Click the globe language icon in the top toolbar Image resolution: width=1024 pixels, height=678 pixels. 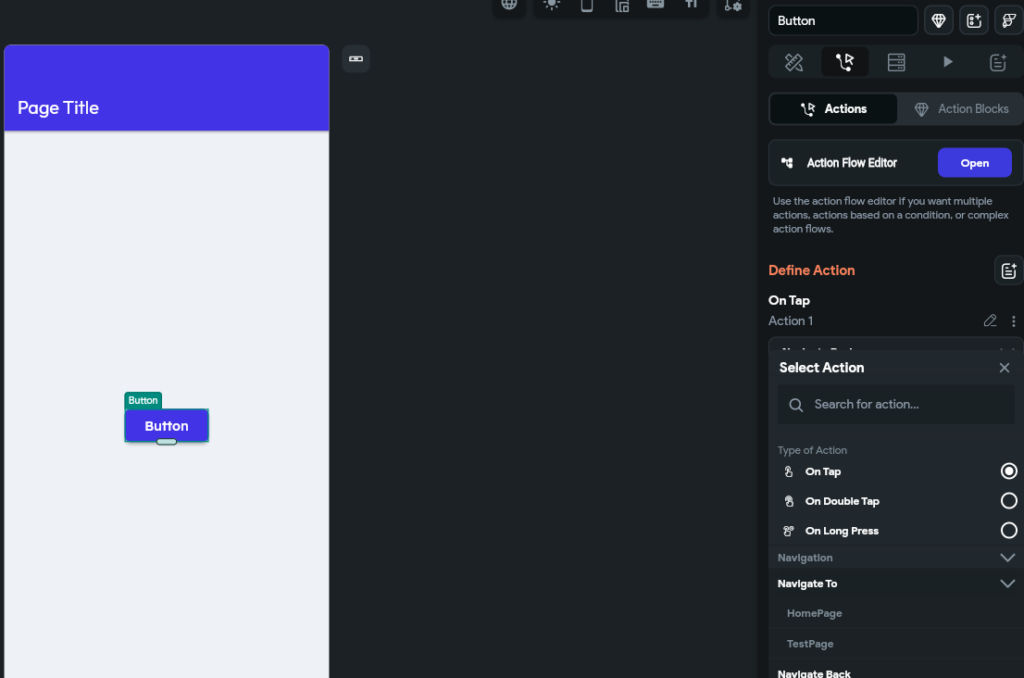tap(509, 5)
